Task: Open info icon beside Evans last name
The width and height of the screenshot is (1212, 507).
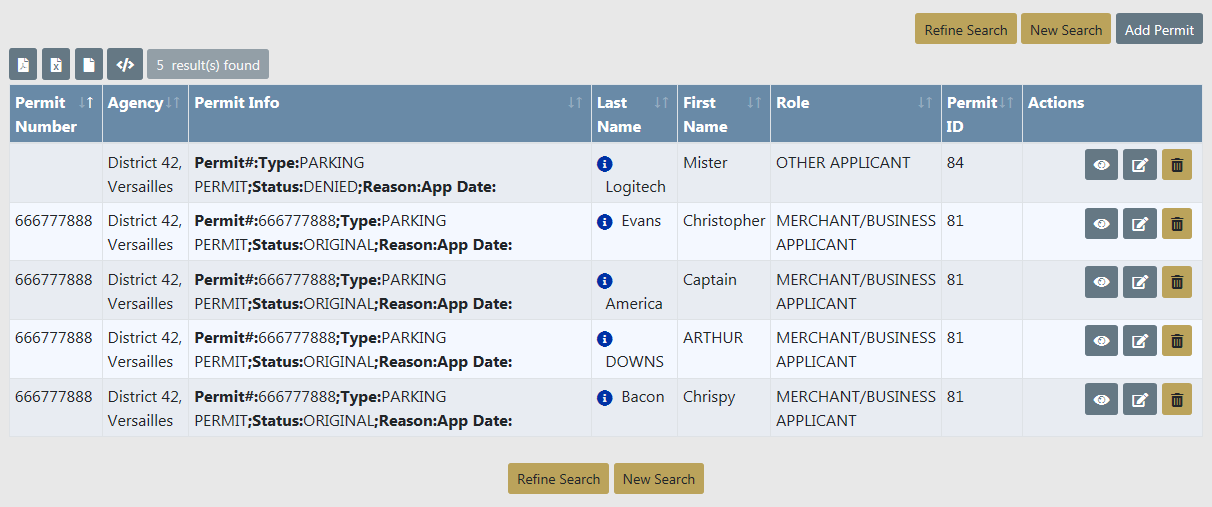Action: point(604,222)
